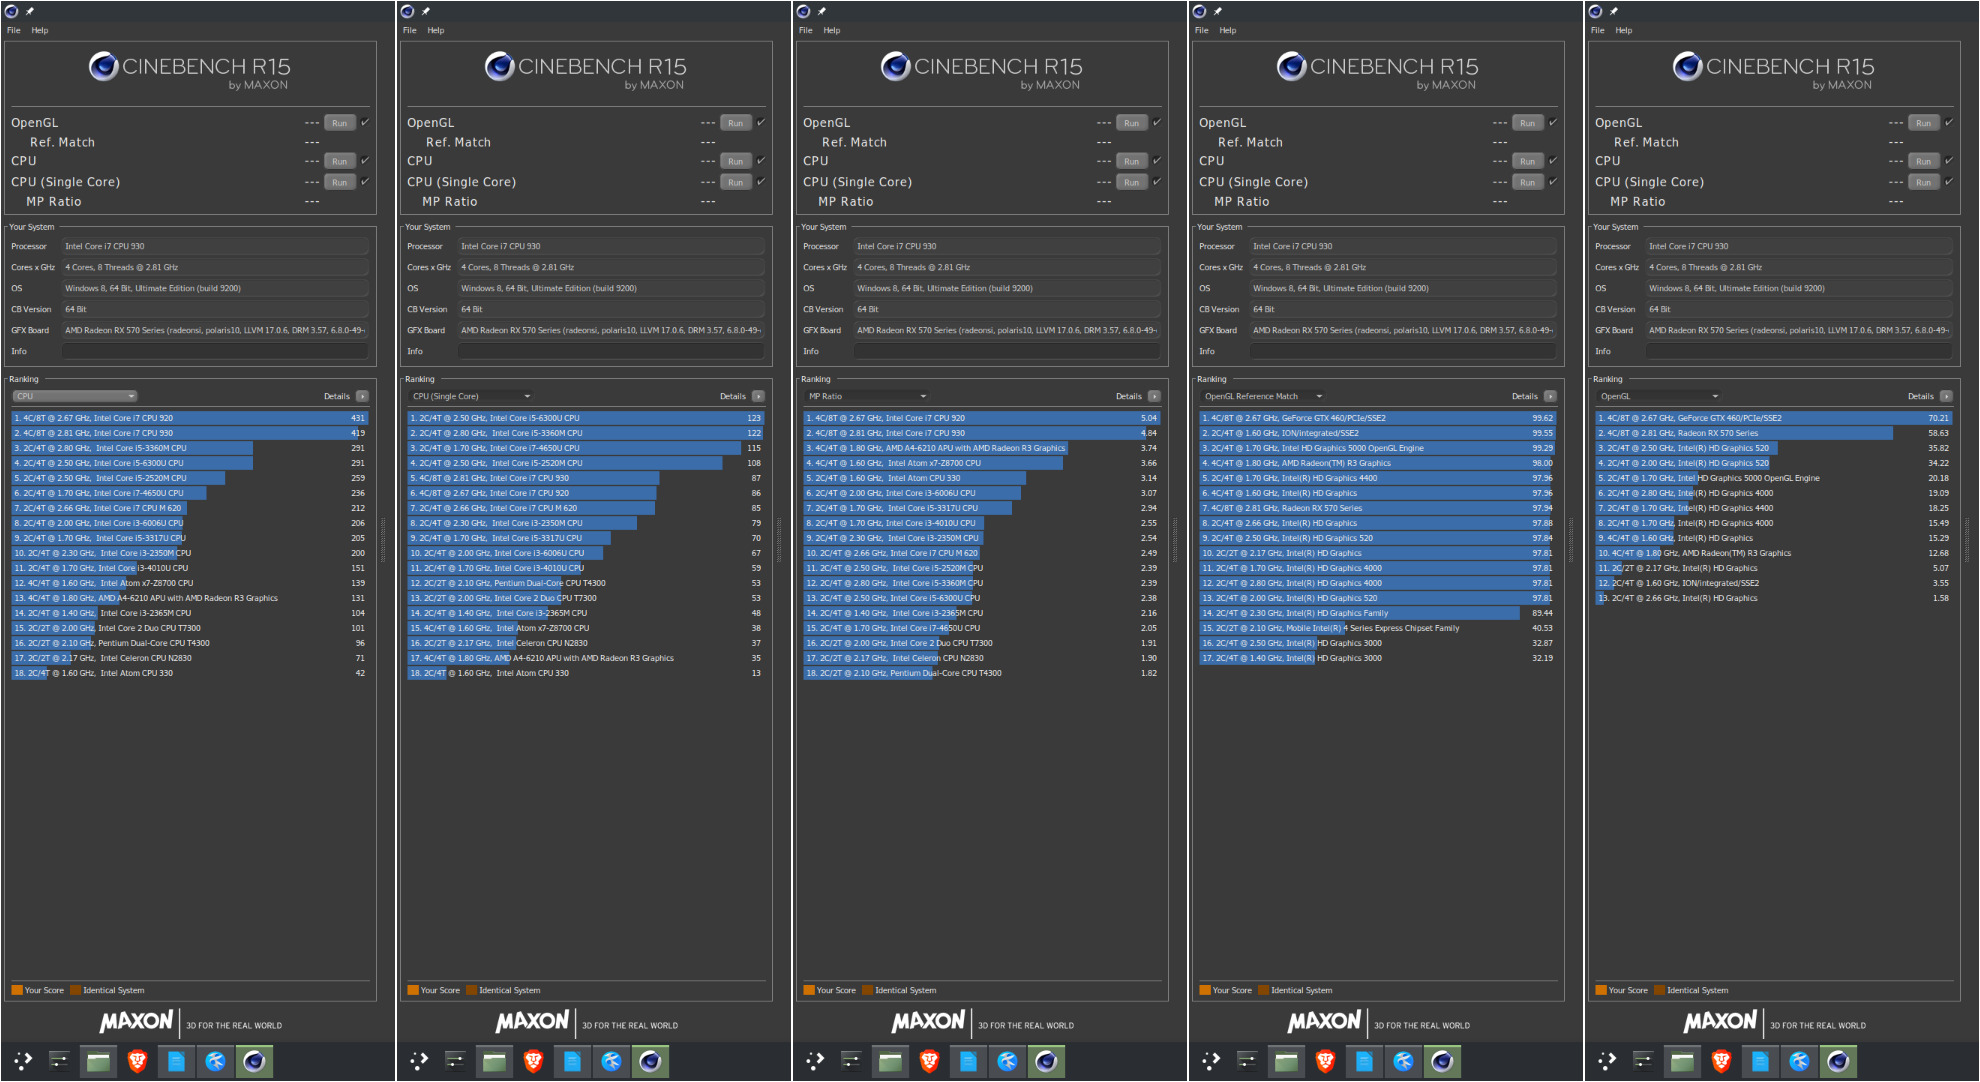This screenshot has width=1980, height=1082.
Task: Run the OpenGL test in the OpenGL-ranking window
Action: tap(1924, 123)
